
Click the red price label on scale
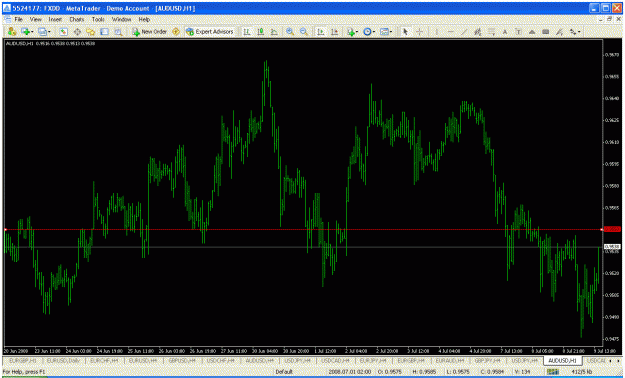(612, 229)
